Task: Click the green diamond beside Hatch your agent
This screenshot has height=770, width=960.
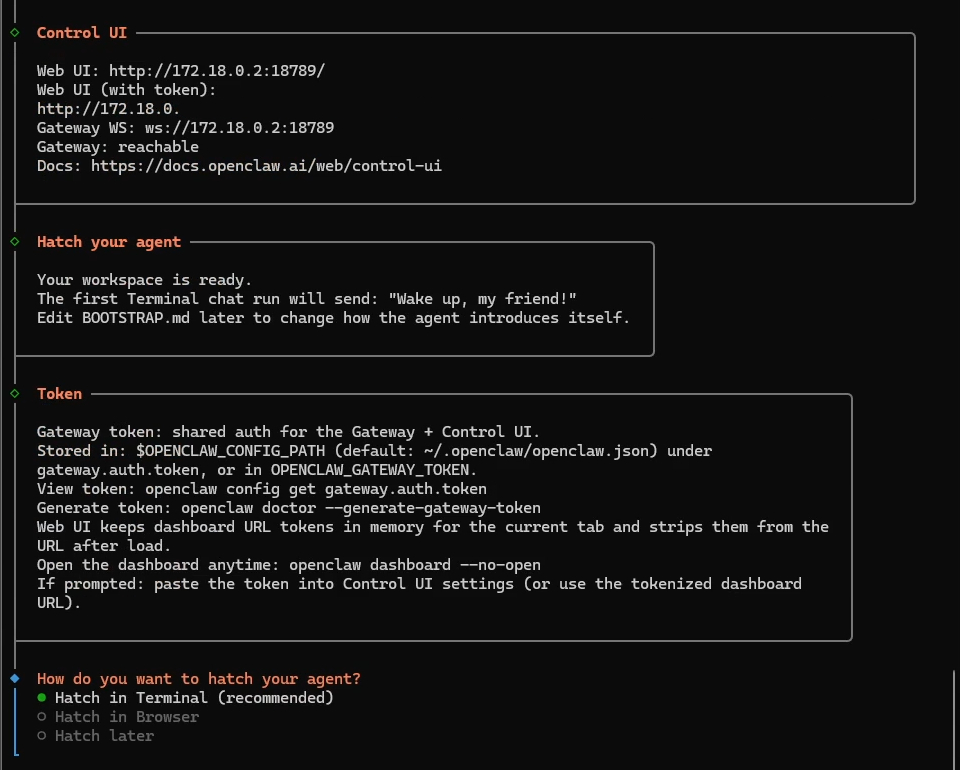Action: pyautogui.click(x=15, y=242)
